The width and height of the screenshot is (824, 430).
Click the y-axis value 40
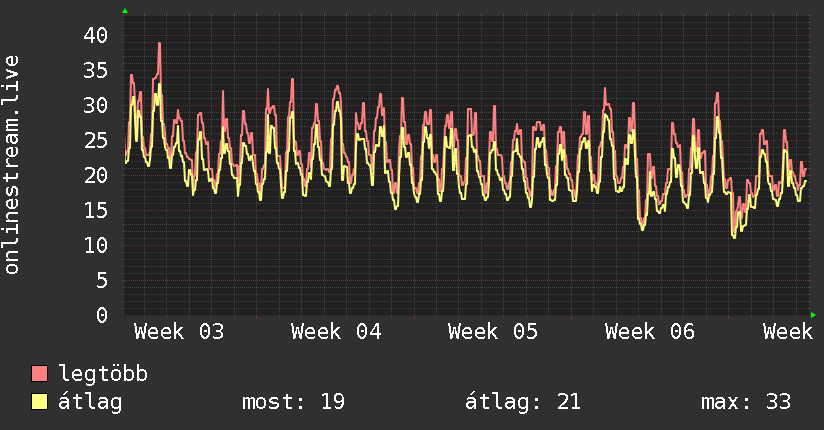click(x=95, y=35)
